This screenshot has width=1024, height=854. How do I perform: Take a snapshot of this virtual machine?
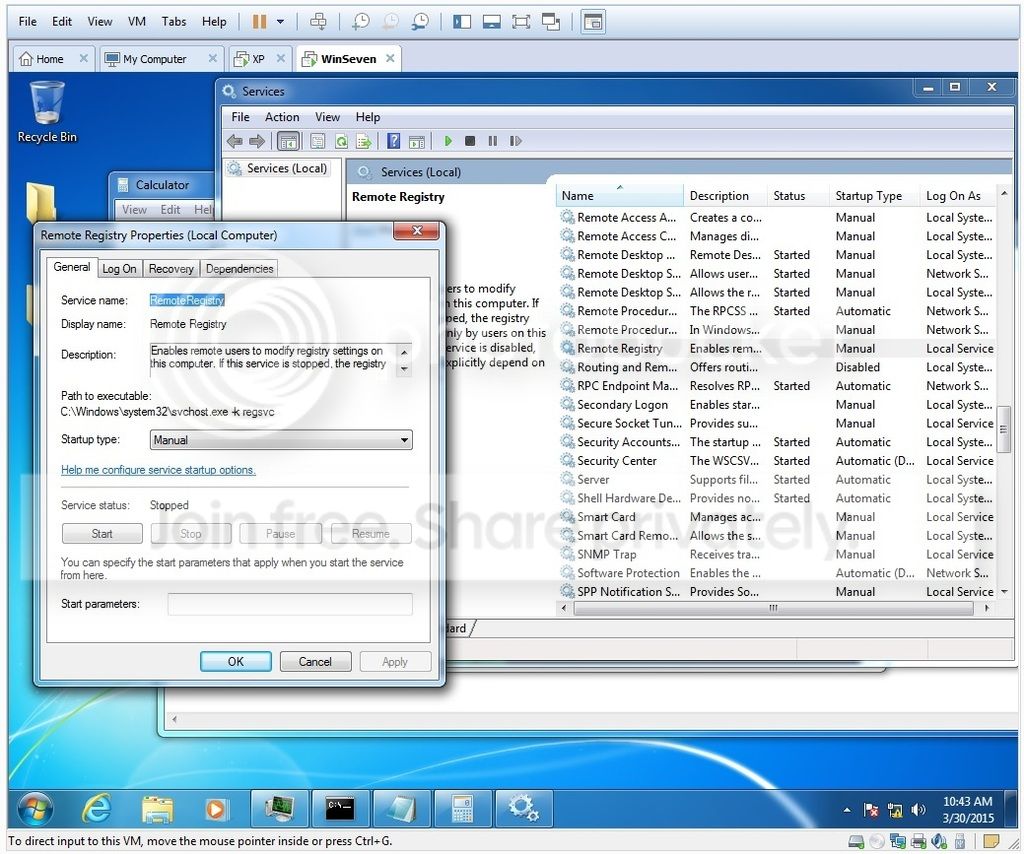(x=360, y=22)
